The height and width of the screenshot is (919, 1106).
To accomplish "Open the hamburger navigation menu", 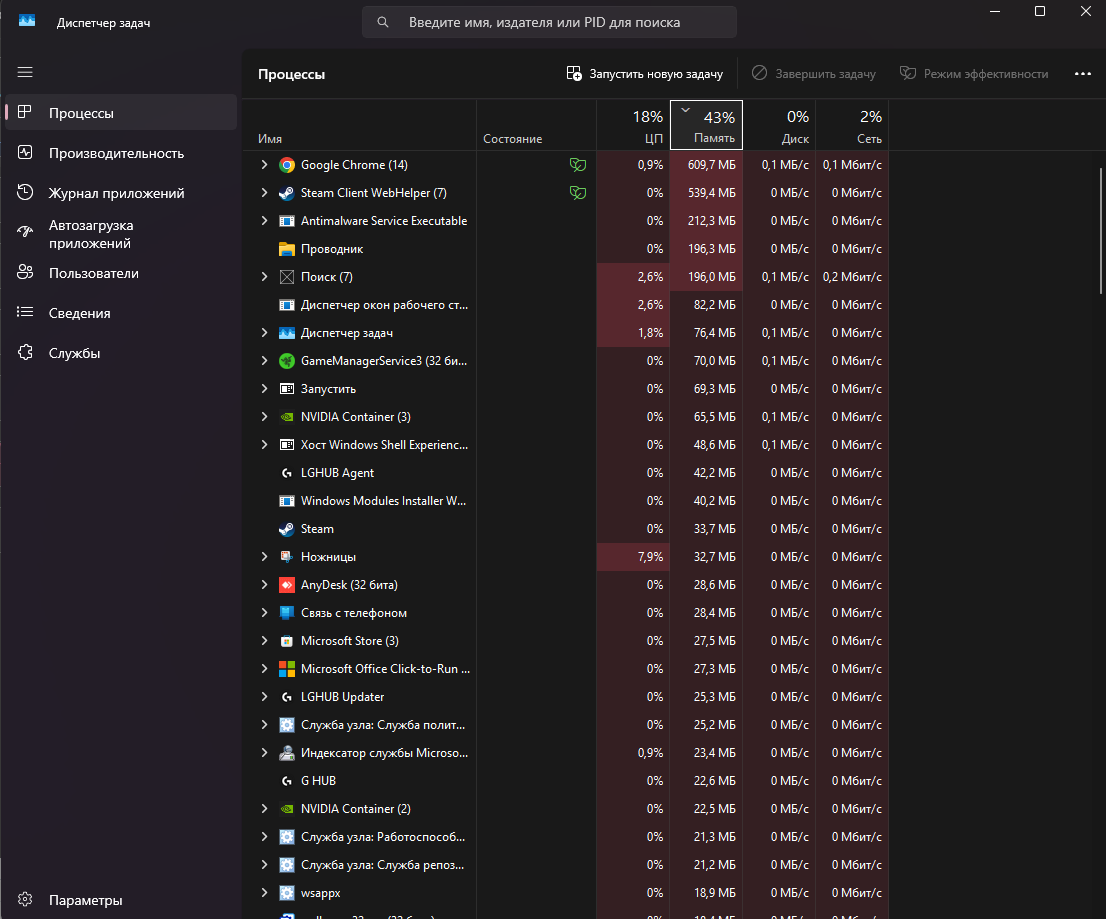I will tap(25, 72).
